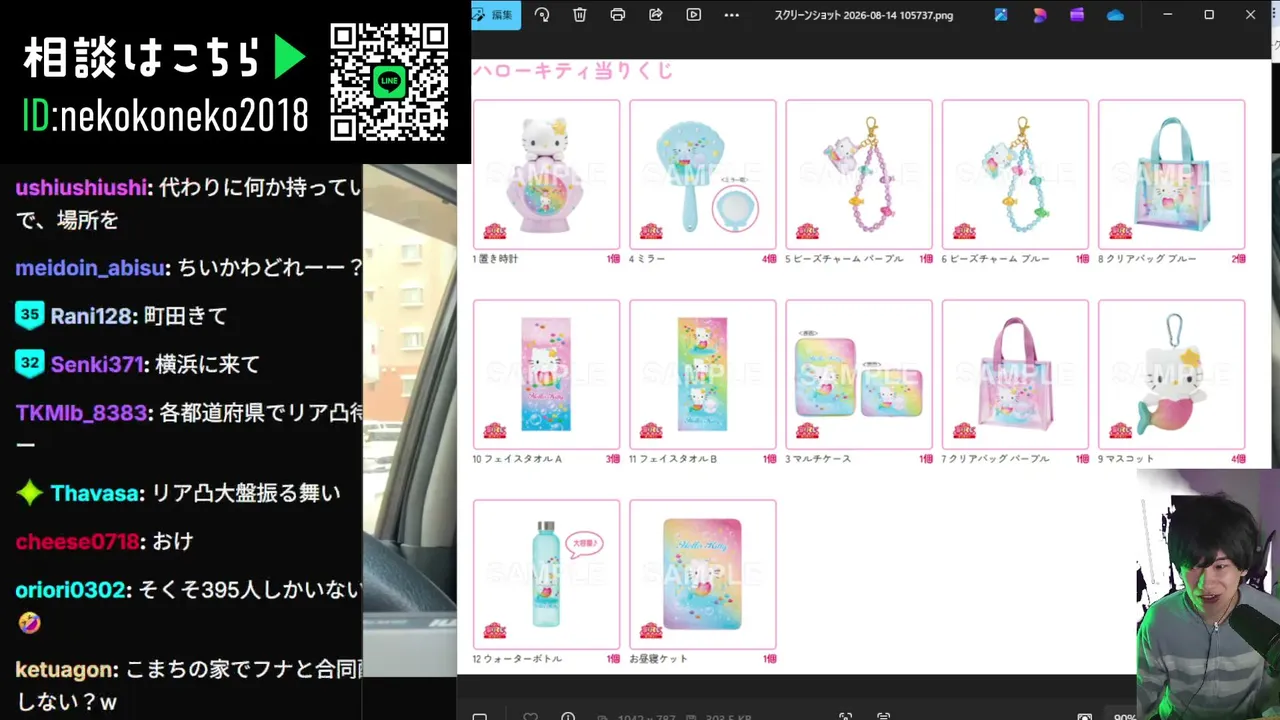Click the label 7 クリアバッグ パープル

tap(995, 459)
